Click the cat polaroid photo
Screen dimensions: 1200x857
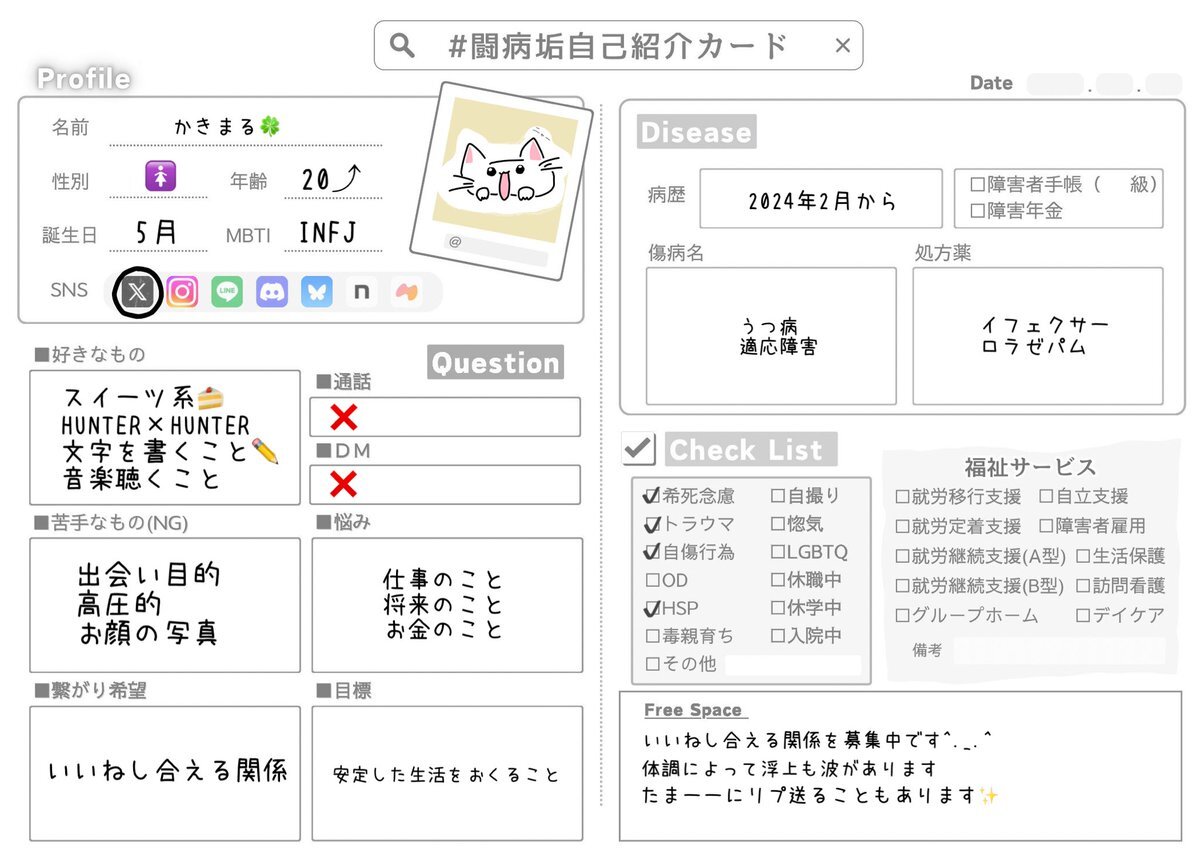(502, 182)
